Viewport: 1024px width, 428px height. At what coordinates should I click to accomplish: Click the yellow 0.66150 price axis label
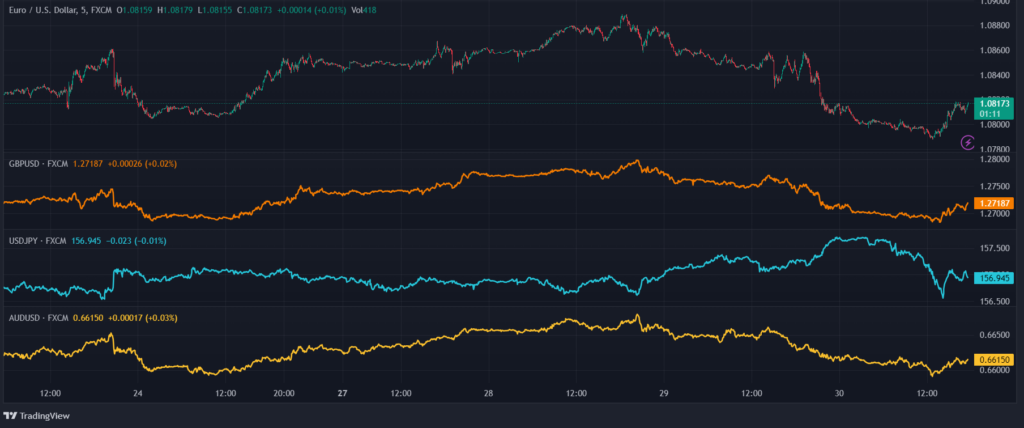(x=993, y=359)
